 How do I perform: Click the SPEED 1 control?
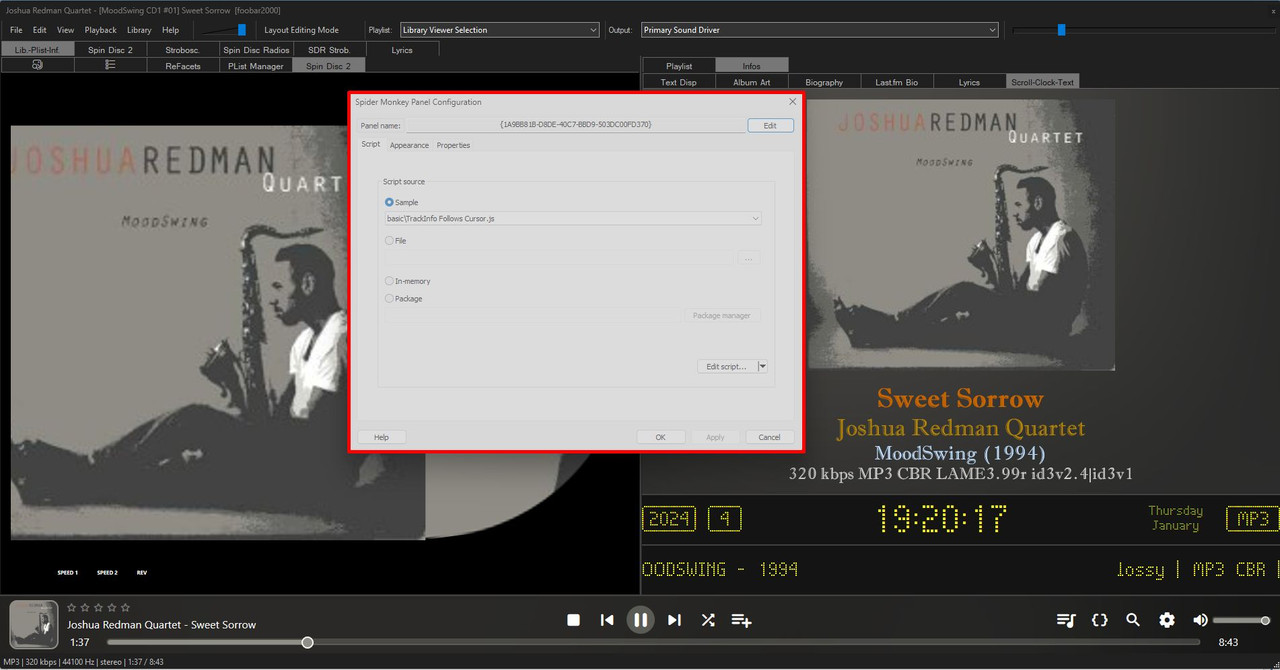(67, 573)
